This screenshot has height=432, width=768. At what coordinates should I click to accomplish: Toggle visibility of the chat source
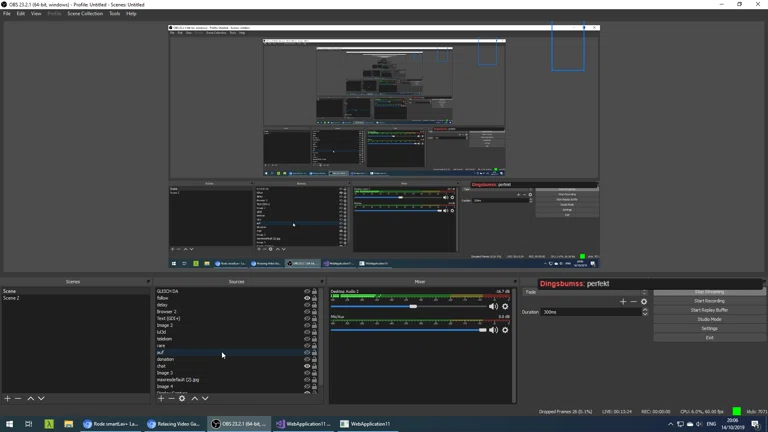(x=307, y=366)
